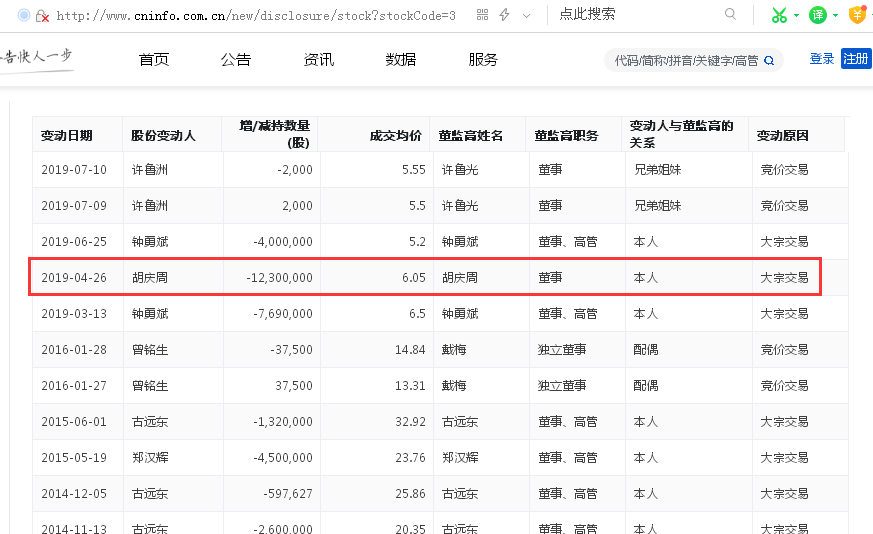Open the 资讯 menu item

pyautogui.click(x=318, y=60)
